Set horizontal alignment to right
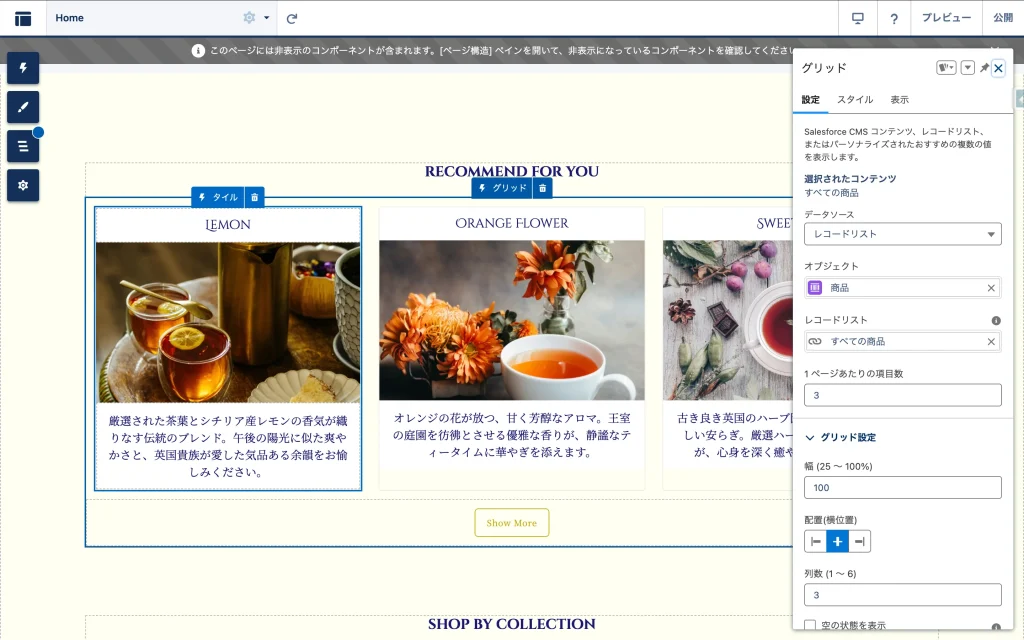 click(859, 542)
